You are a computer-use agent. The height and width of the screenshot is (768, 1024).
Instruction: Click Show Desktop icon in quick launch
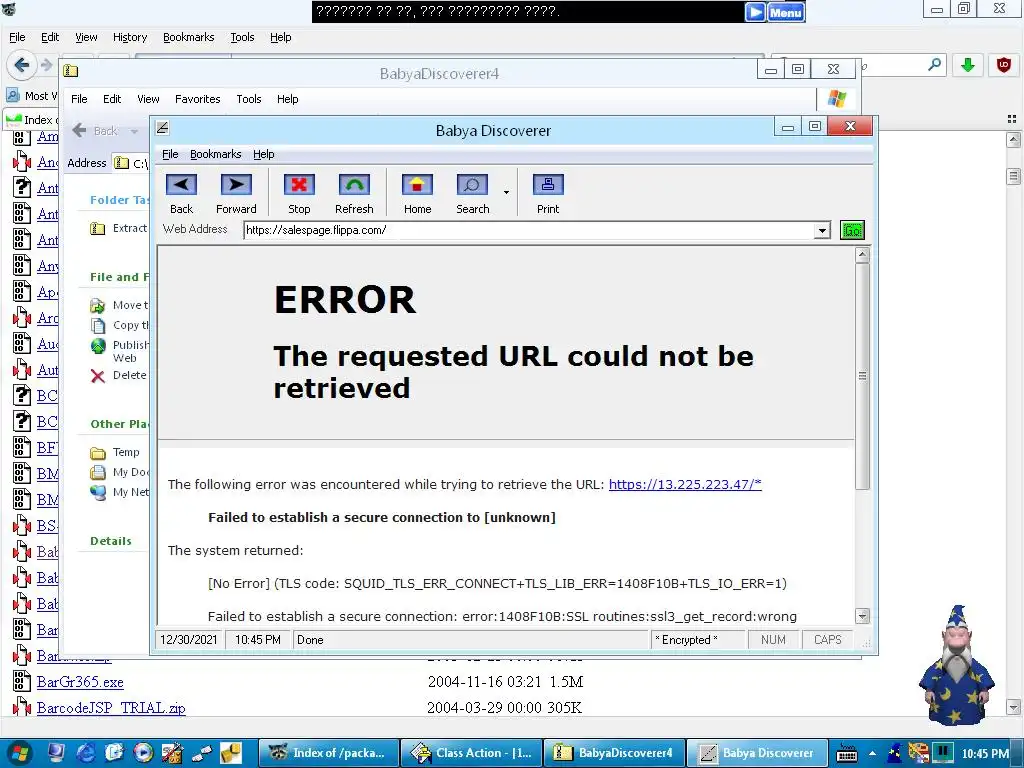(x=56, y=753)
